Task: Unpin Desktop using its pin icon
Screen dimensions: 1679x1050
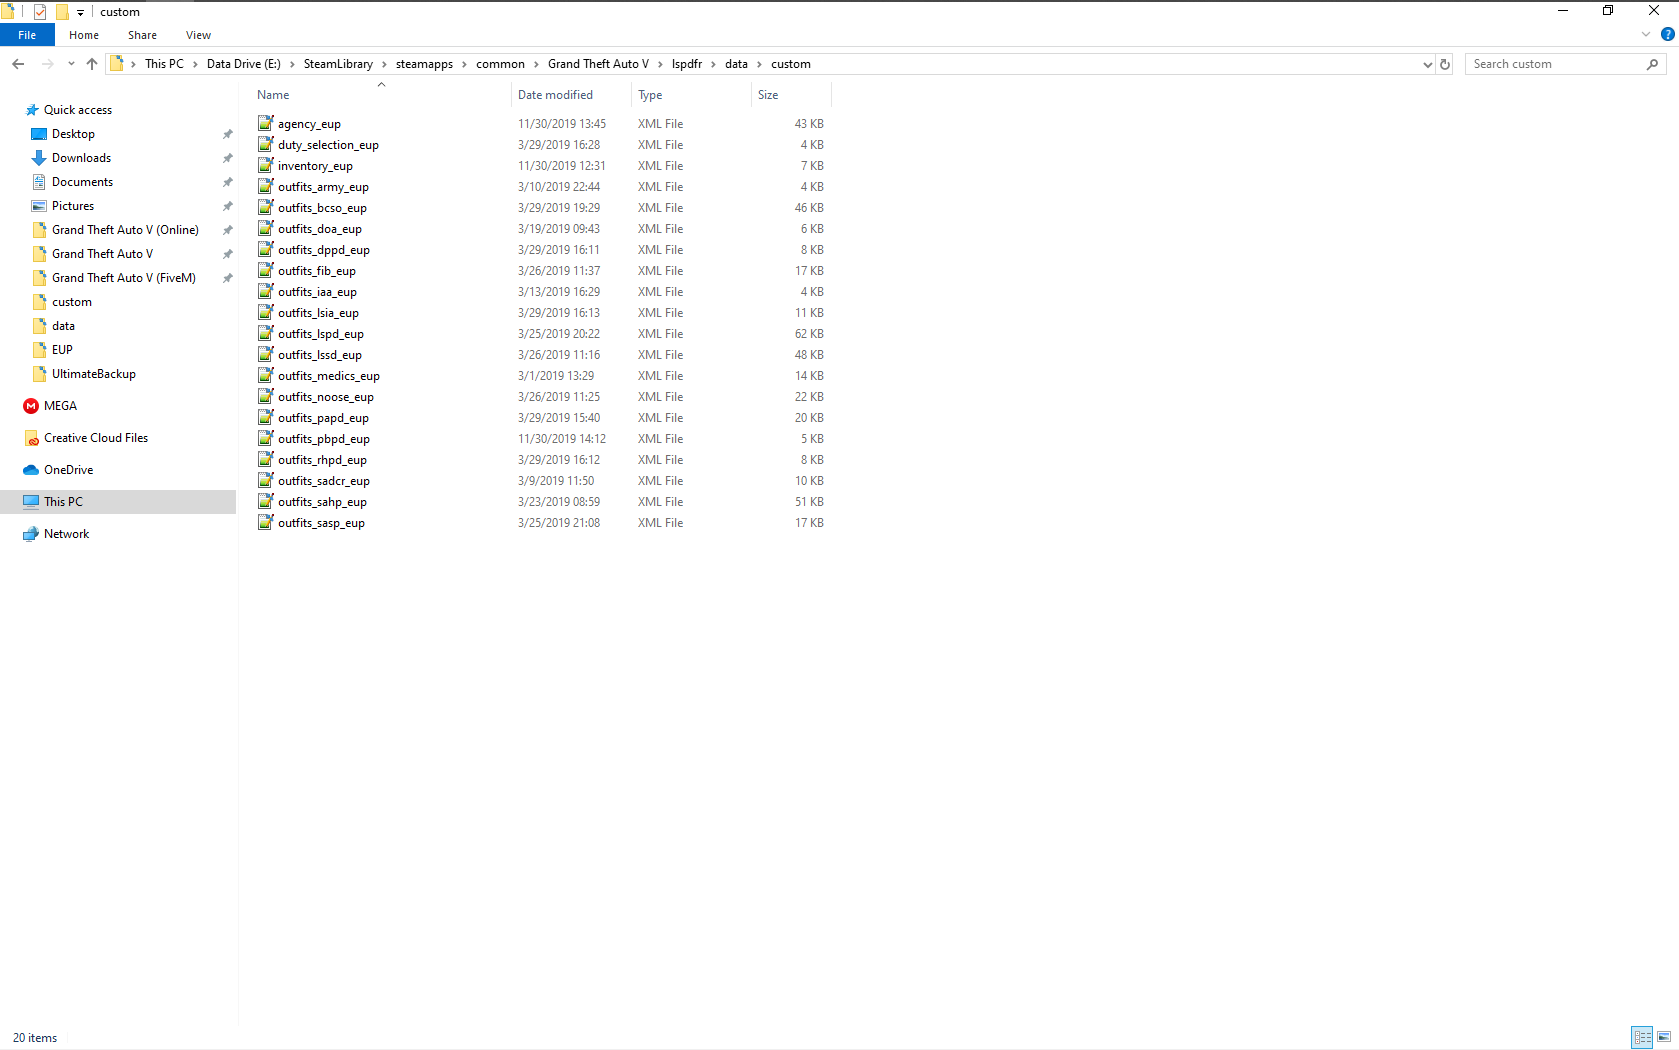Action: tap(227, 134)
